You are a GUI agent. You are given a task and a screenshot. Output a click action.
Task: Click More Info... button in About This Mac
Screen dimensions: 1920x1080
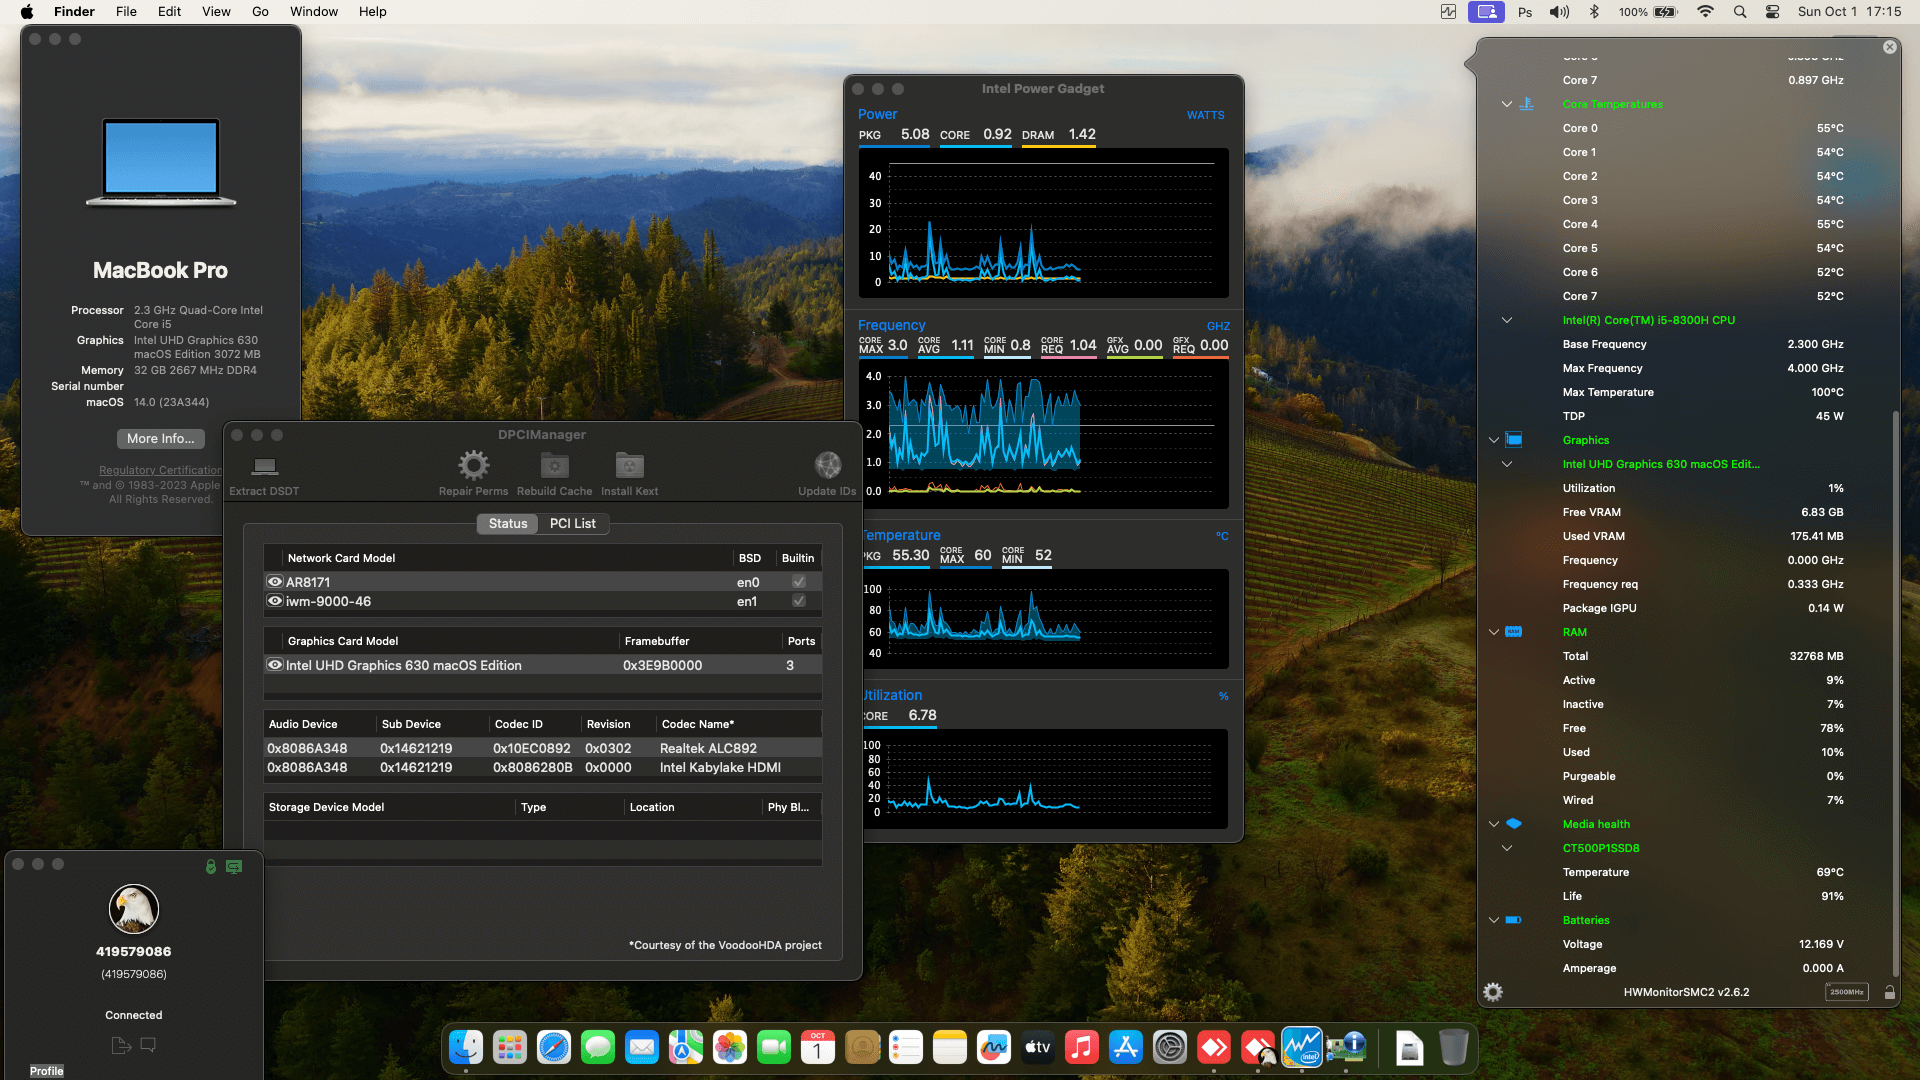pyautogui.click(x=161, y=438)
